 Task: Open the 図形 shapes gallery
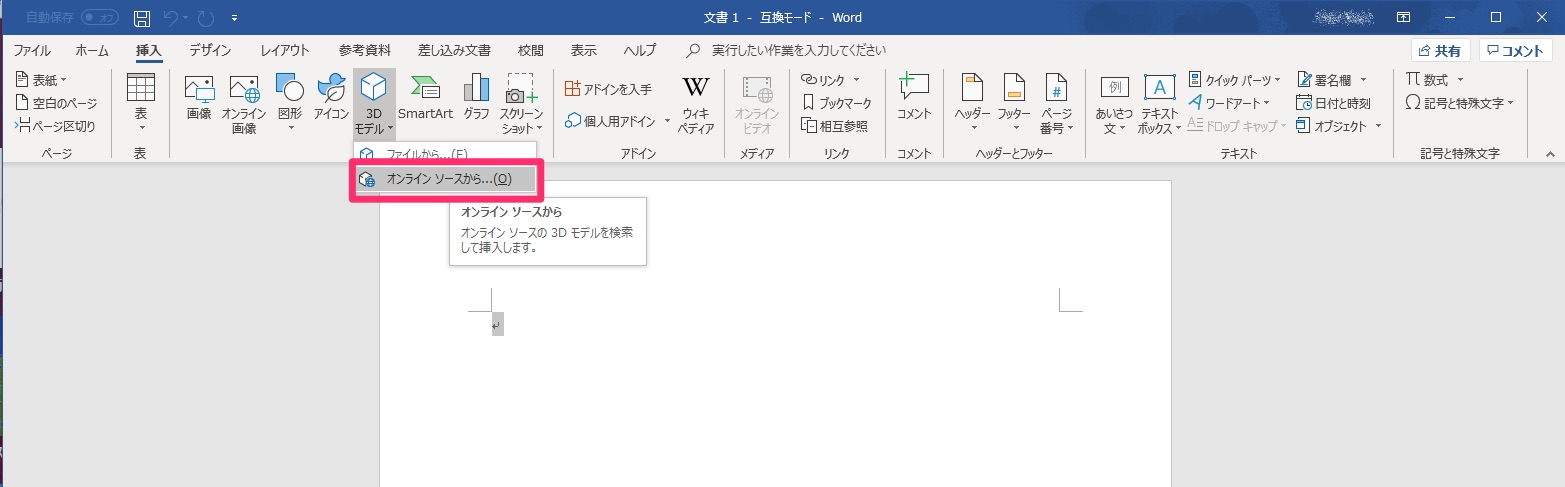point(290,104)
